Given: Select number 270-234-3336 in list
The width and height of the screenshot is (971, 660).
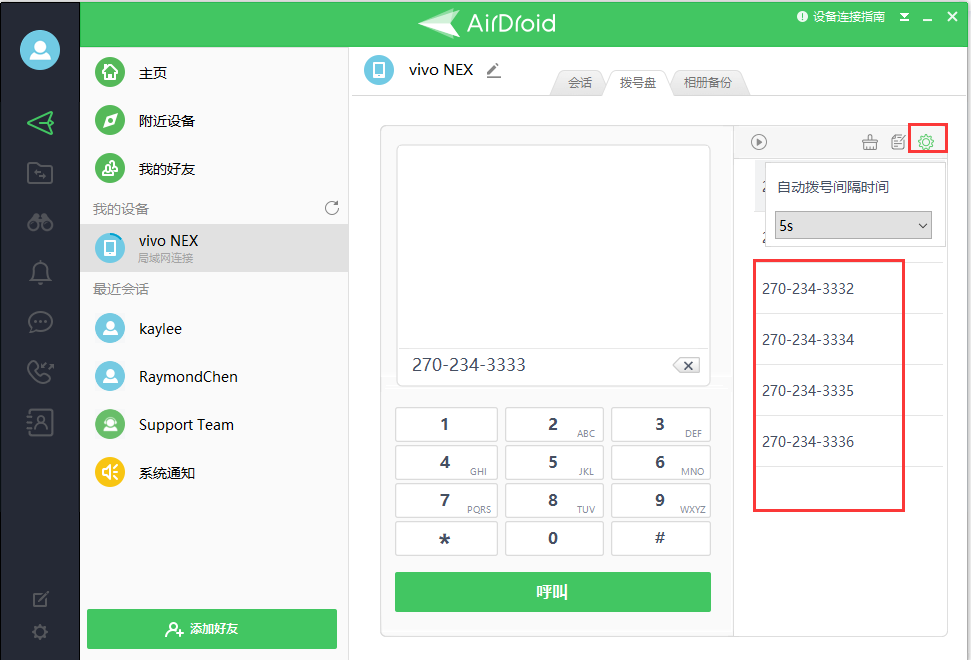Looking at the screenshot, I should click(849, 441).
